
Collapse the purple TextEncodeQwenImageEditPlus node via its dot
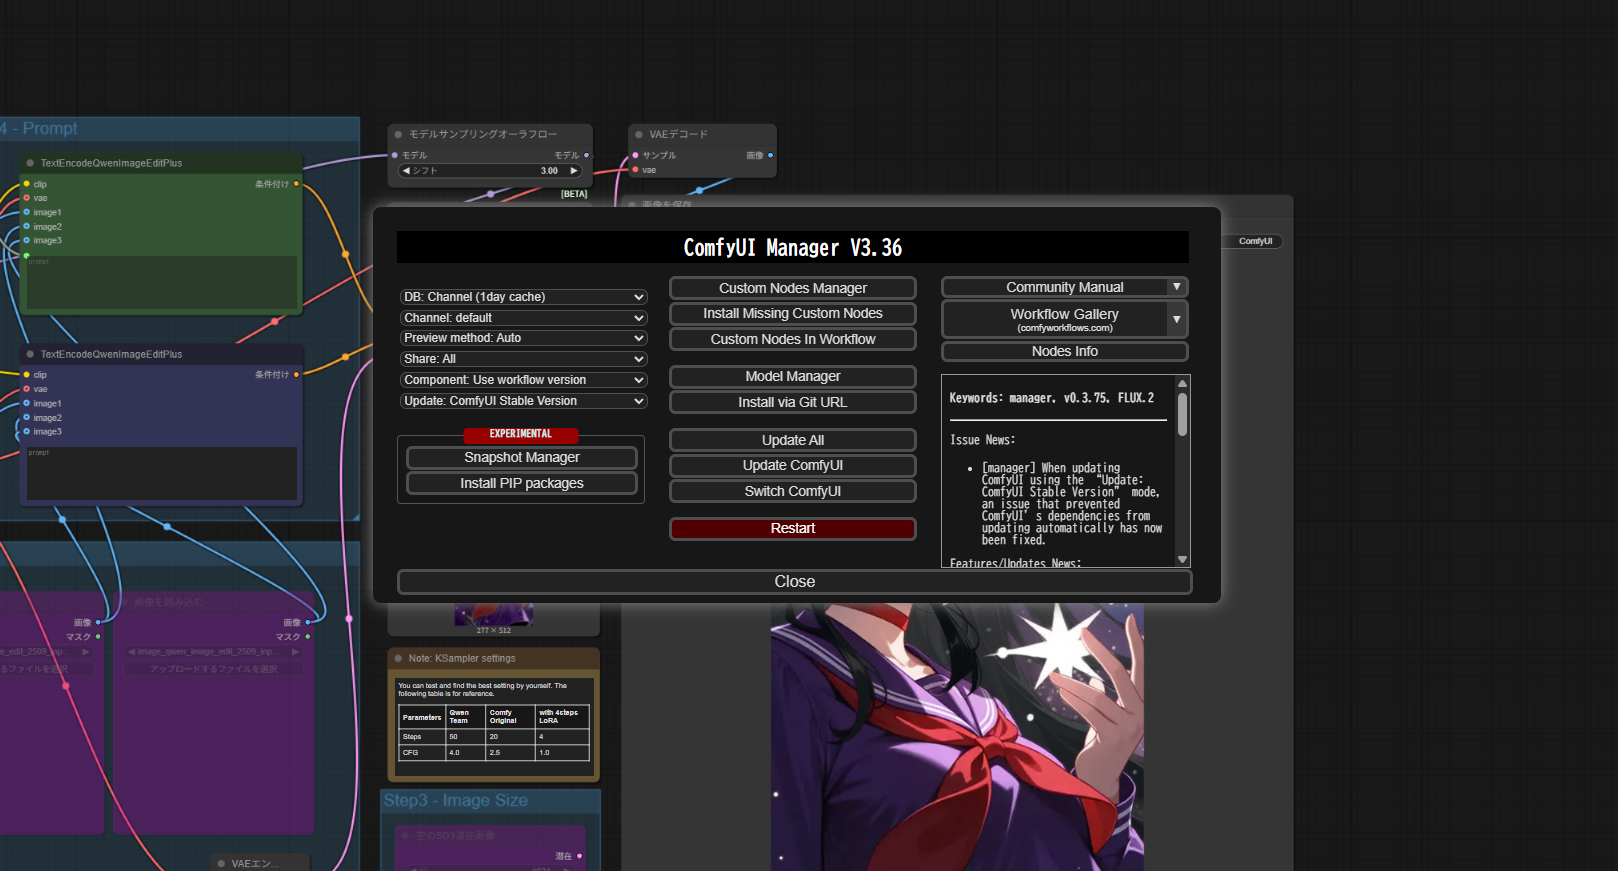[x=30, y=354]
